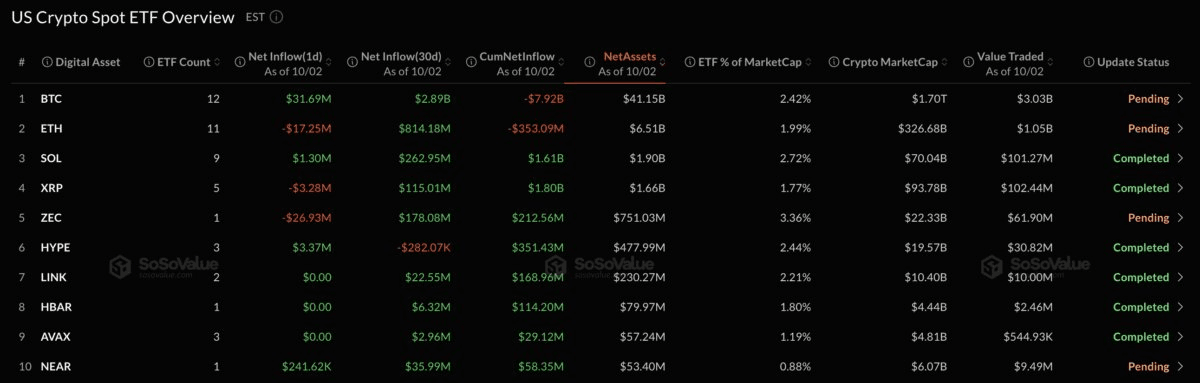Click BTC's Pending update status
Image resolution: width=1200 pixels, height=383 pixels.
1148,99
